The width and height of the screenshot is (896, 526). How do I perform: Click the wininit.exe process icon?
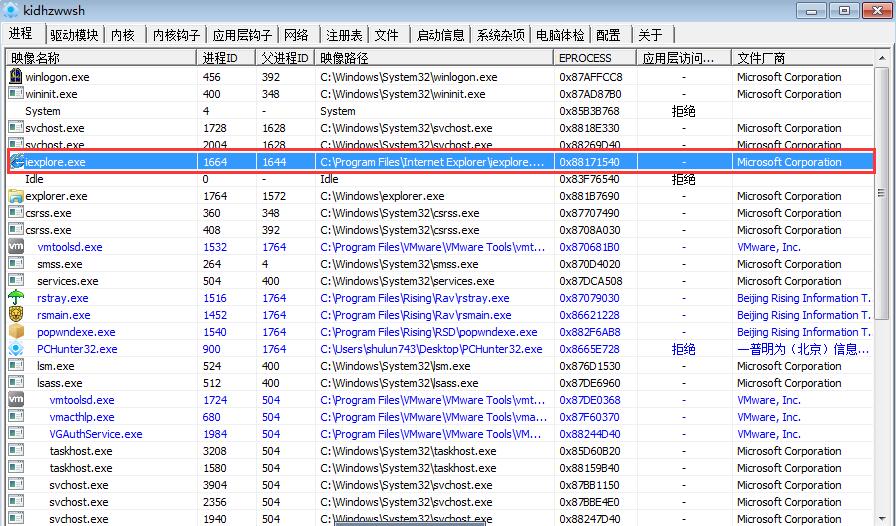(16, 93)
